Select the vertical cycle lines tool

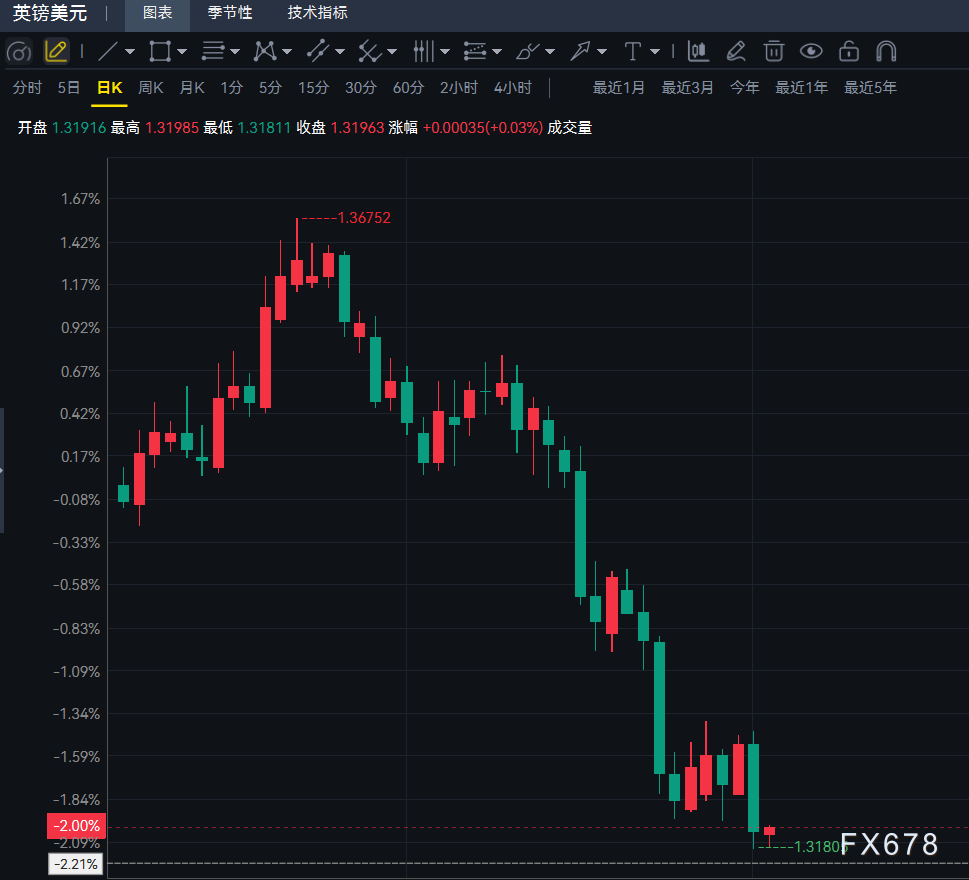pyautogui.click(x=423, y=51)
